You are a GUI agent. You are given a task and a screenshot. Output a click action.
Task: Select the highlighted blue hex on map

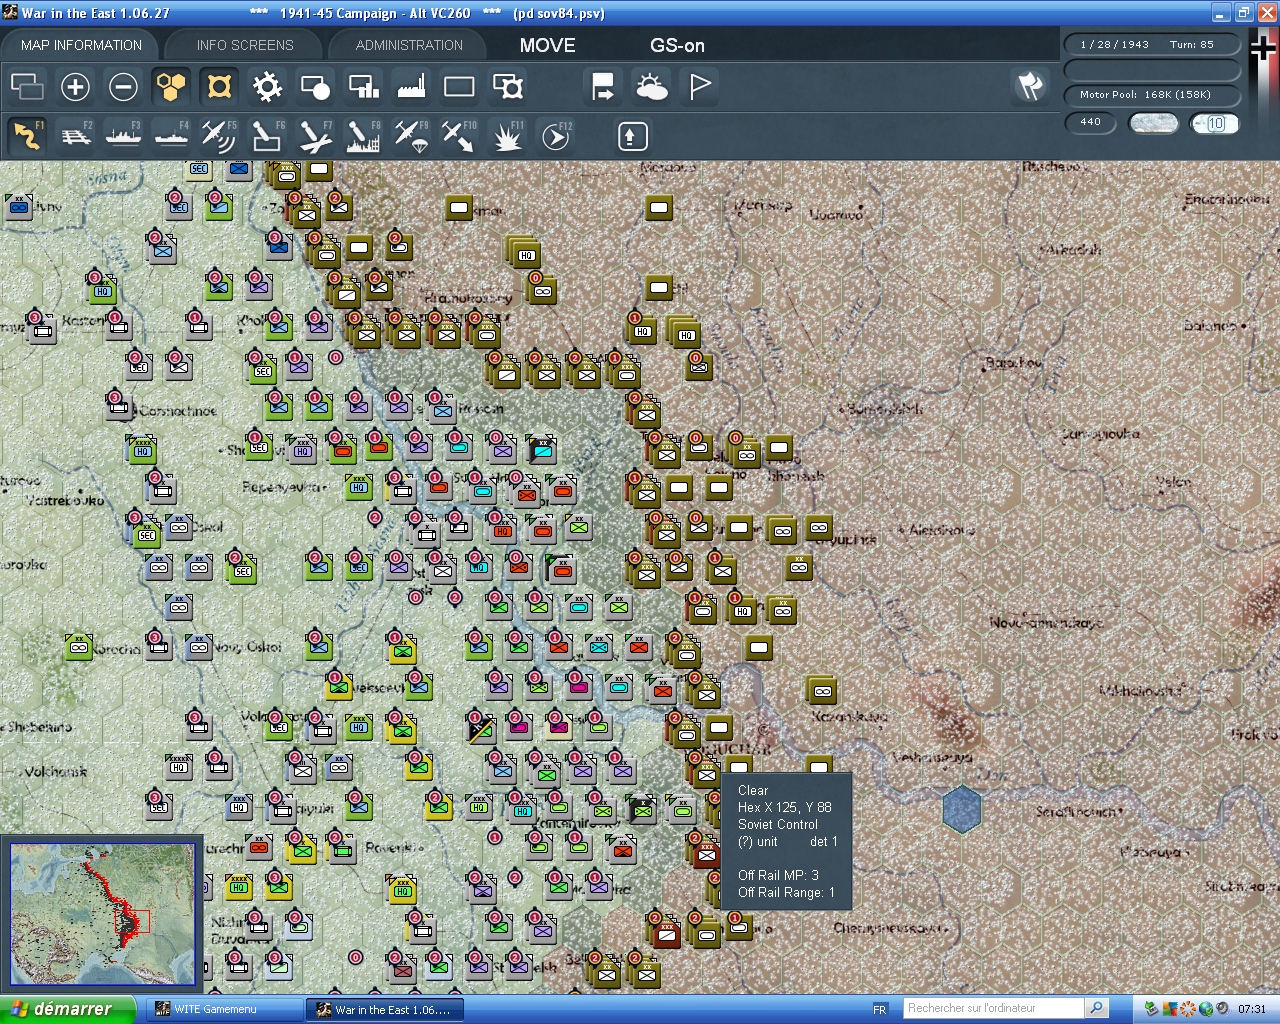[961, 809]
